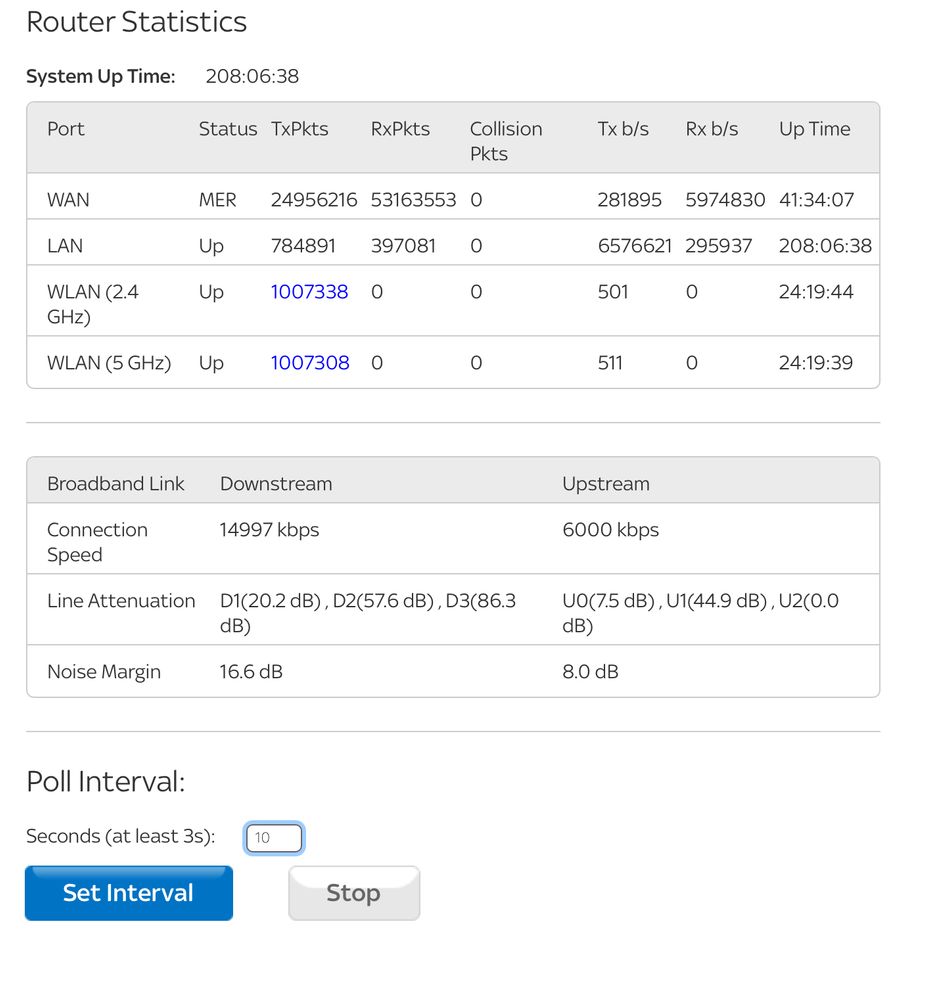Select the downstream speed 14997 kbps

click(269, 530)
